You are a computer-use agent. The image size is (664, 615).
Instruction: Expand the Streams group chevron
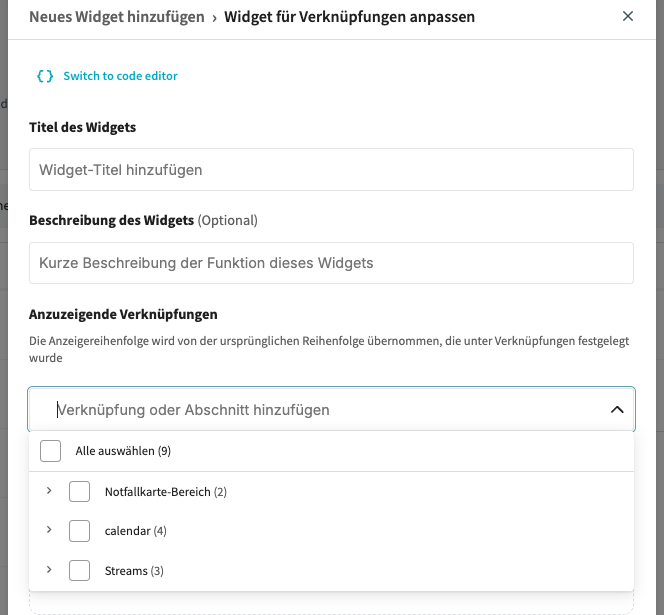click(x=49, y=570)
